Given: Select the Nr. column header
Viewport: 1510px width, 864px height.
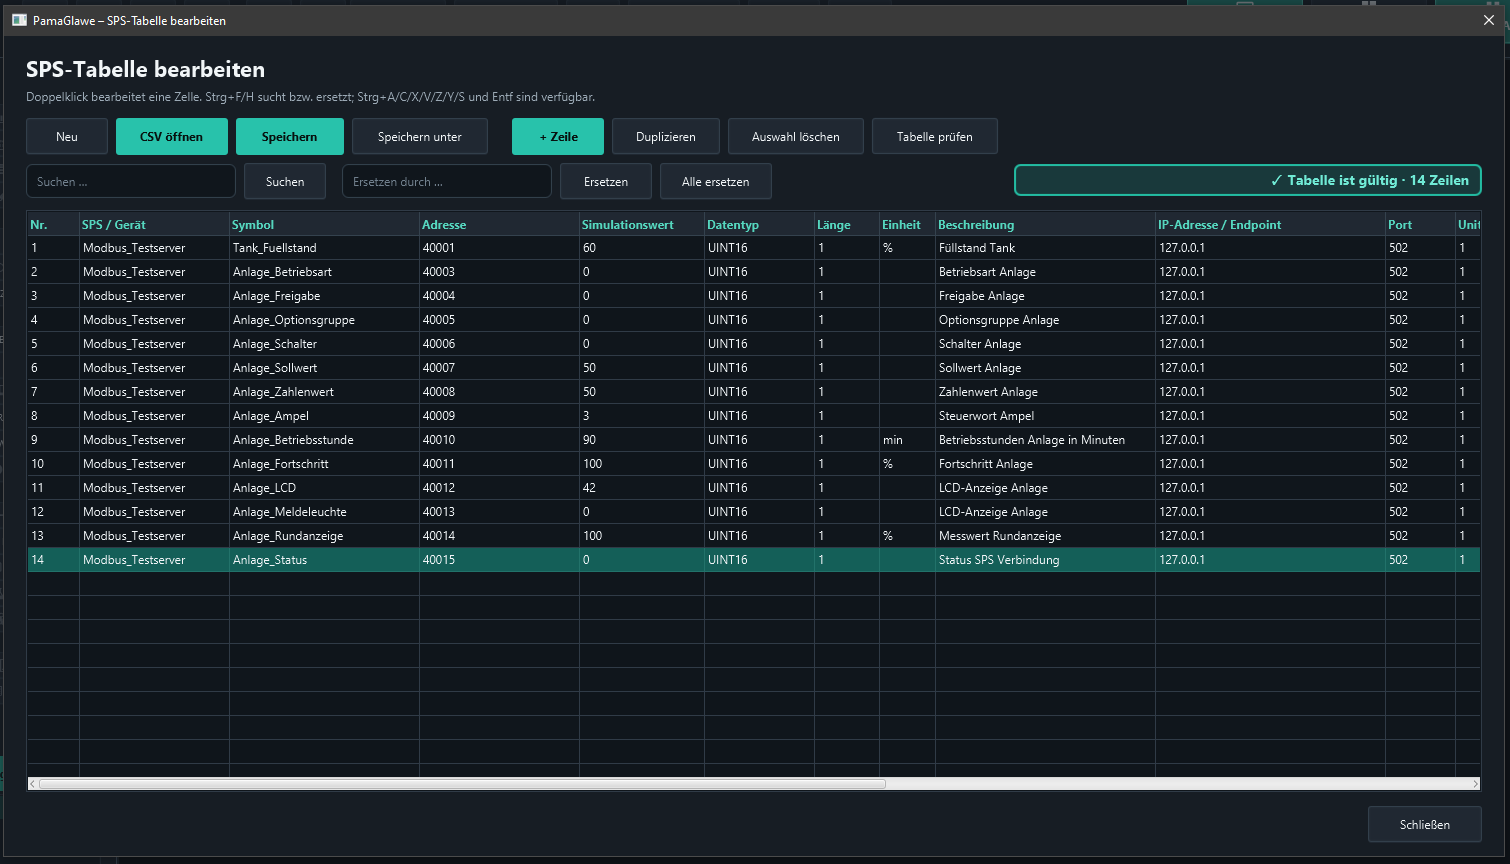Looking at the screenshot, I should click(53, 225).
